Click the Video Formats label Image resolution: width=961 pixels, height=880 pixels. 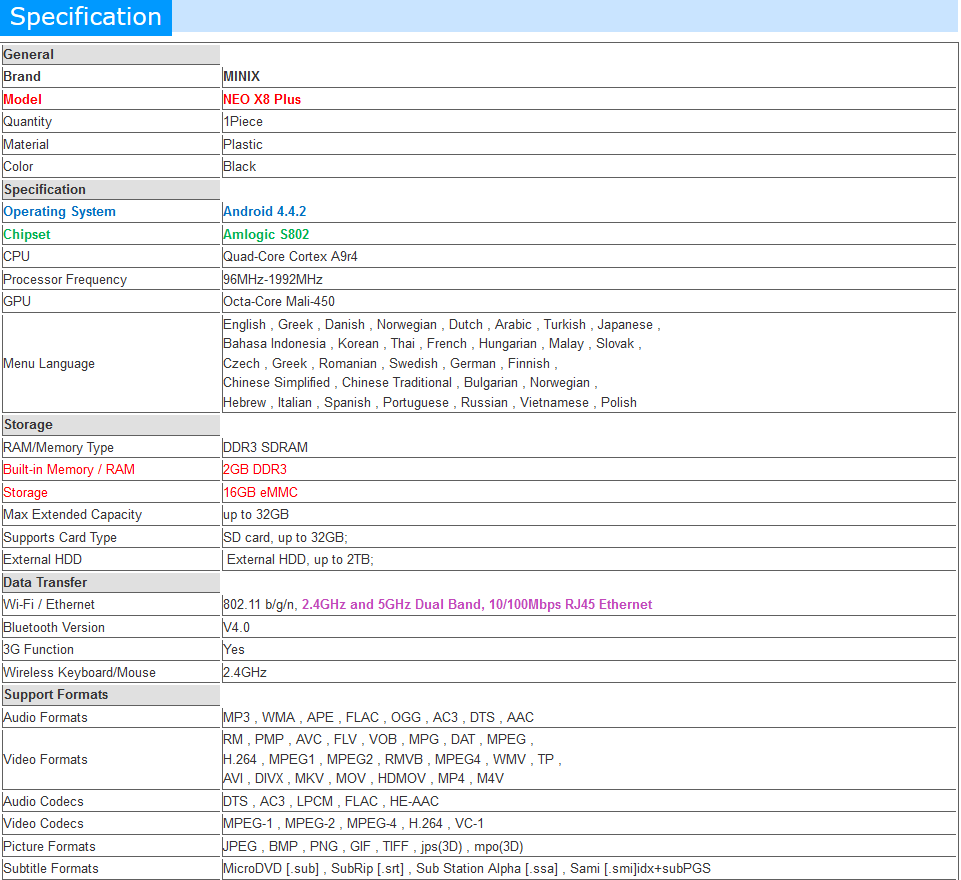(x=45, y=760)
